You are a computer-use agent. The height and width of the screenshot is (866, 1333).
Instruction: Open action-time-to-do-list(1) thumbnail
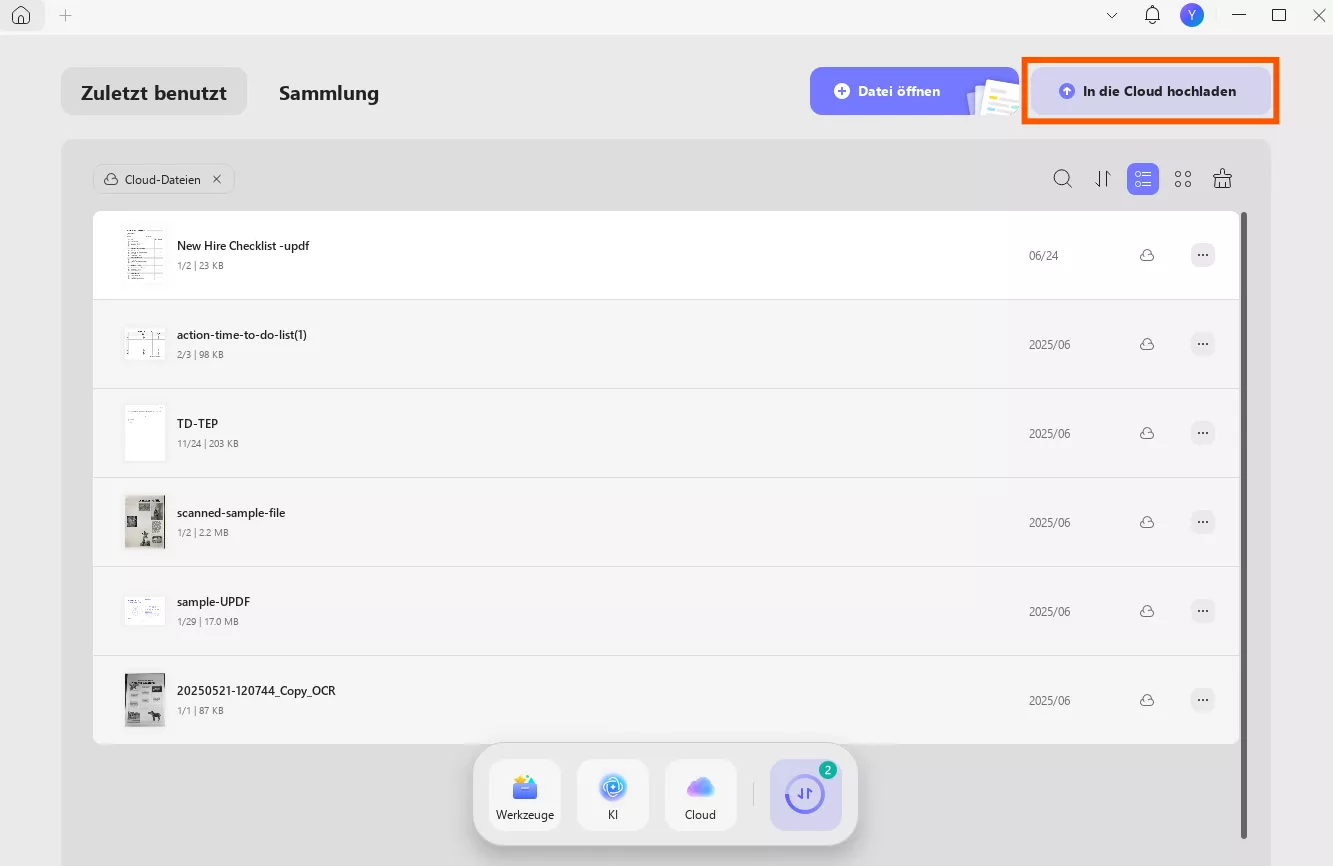click(x=145, y=344)
